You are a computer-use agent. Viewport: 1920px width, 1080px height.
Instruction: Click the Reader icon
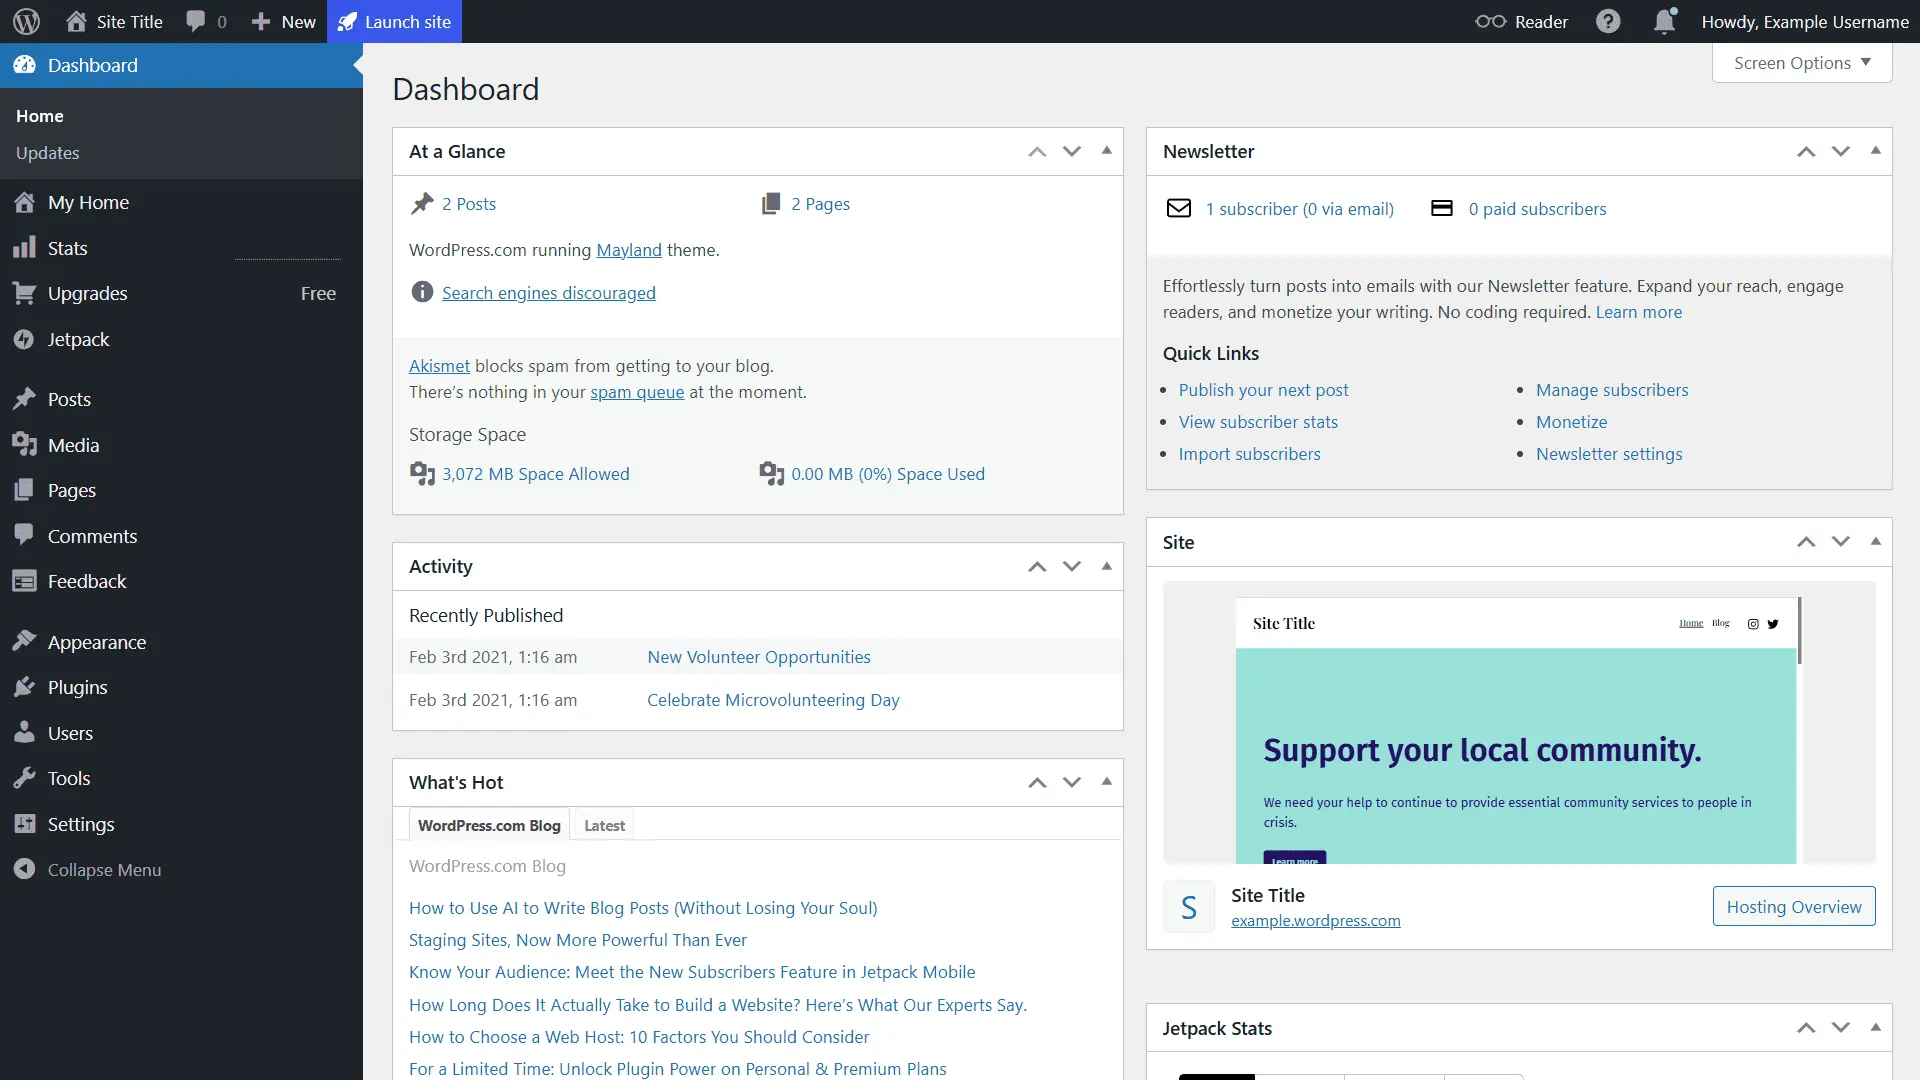pos(1492,21)
